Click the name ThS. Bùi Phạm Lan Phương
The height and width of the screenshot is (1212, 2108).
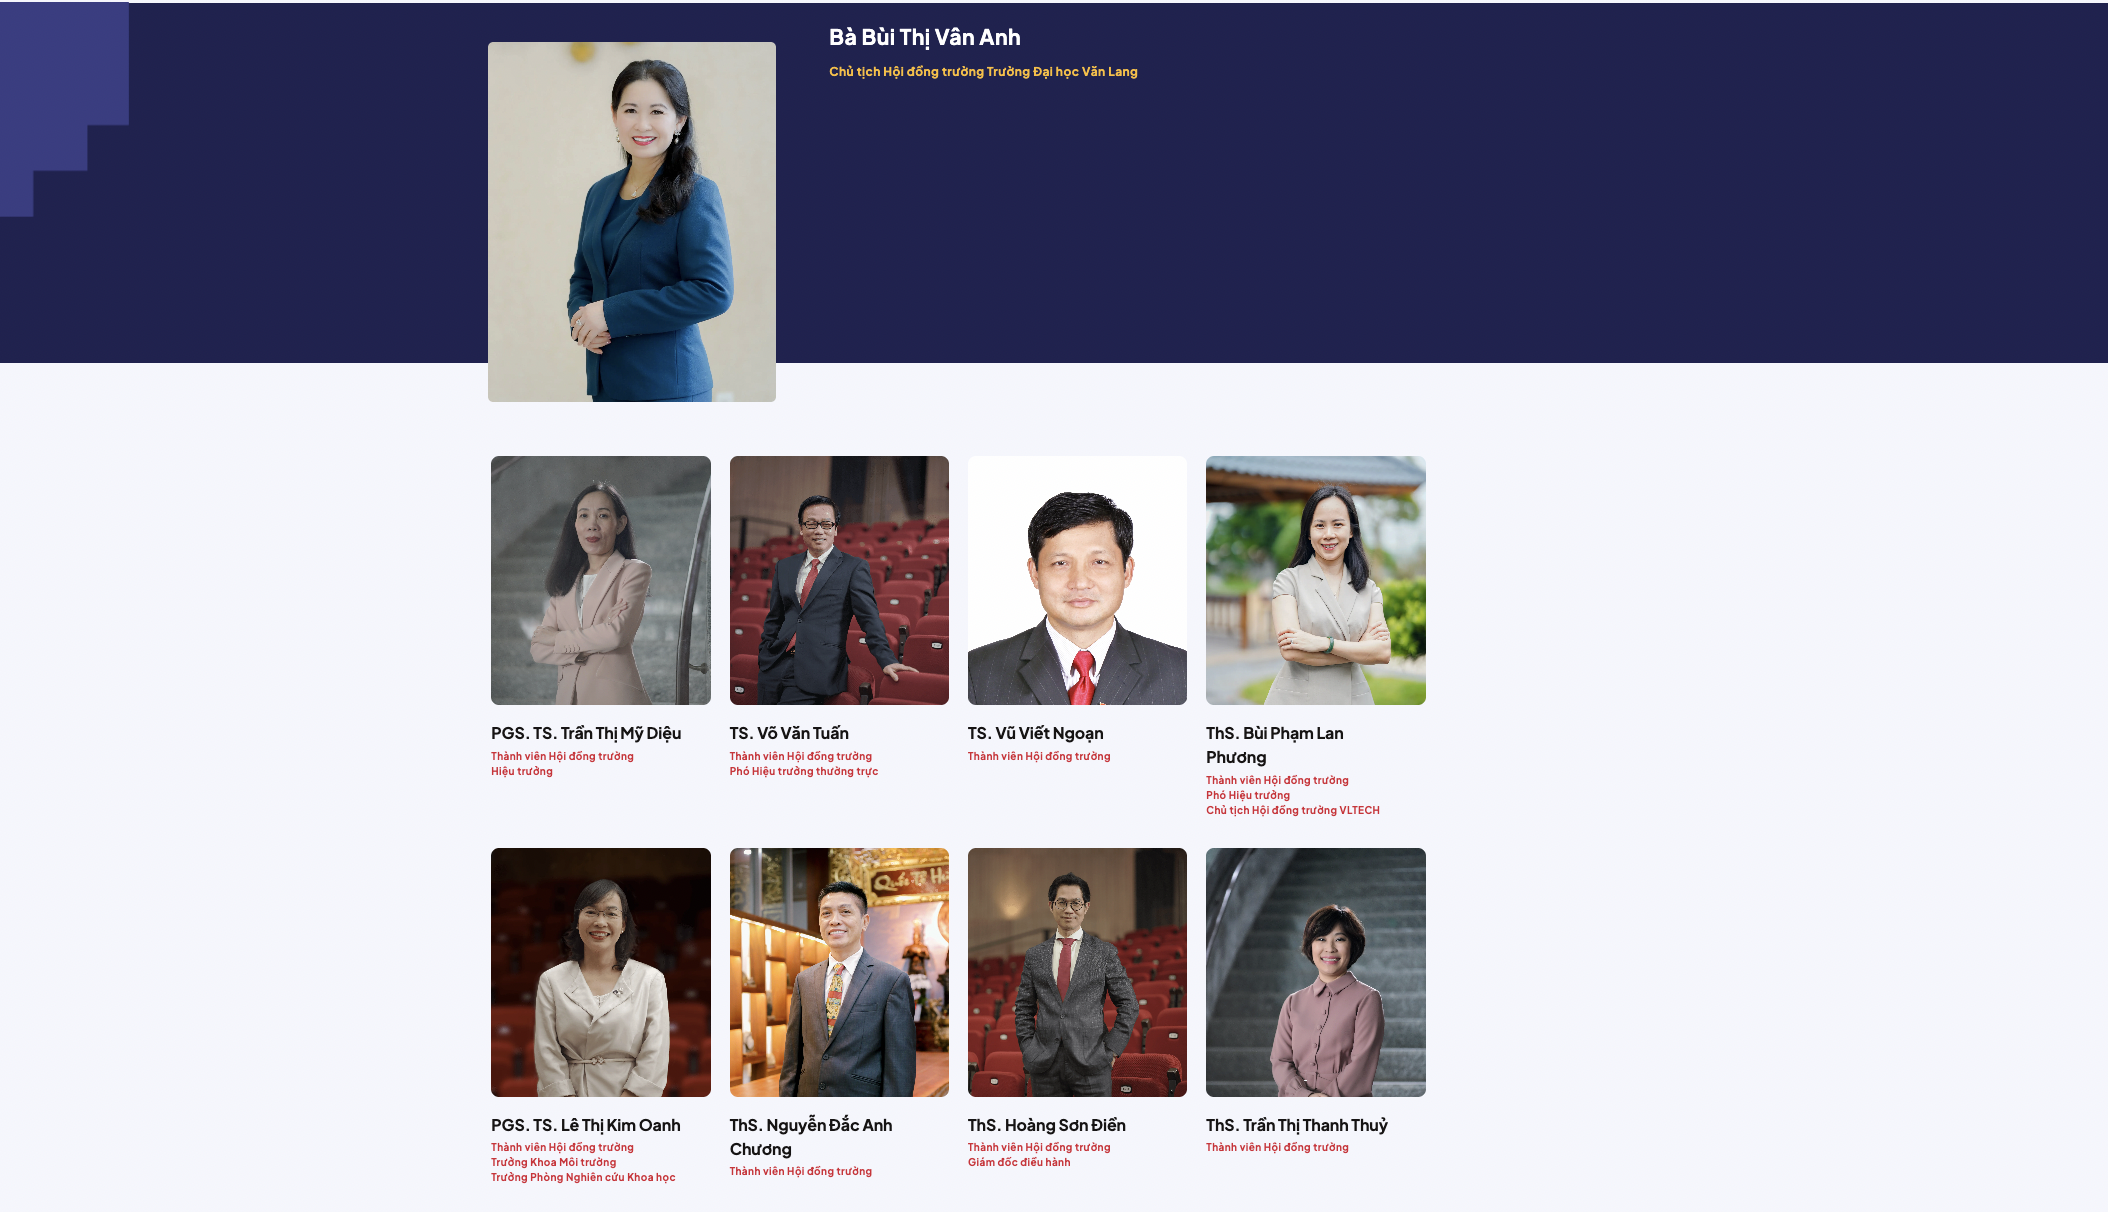[x=1275, y=745]
